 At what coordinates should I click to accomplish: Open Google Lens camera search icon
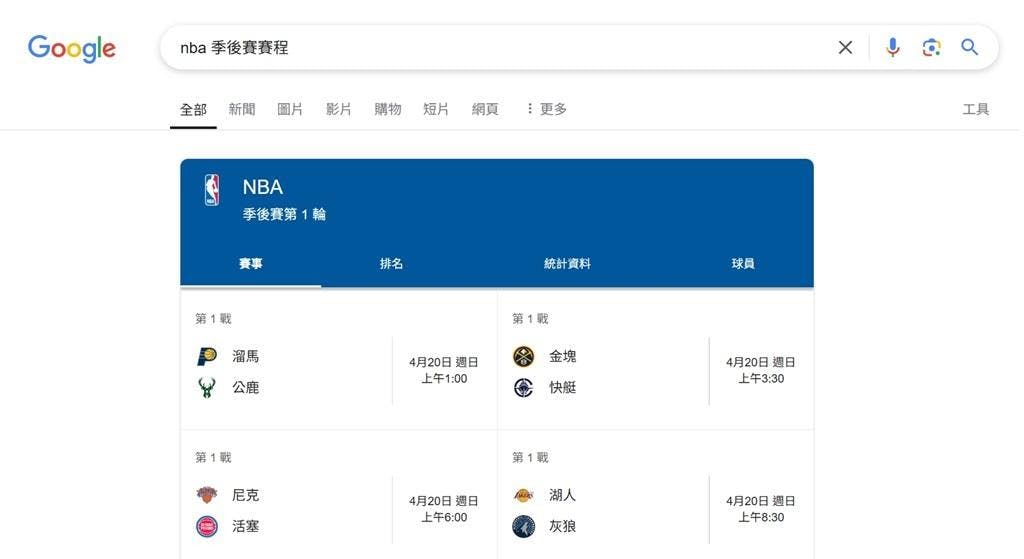(931, 47)
